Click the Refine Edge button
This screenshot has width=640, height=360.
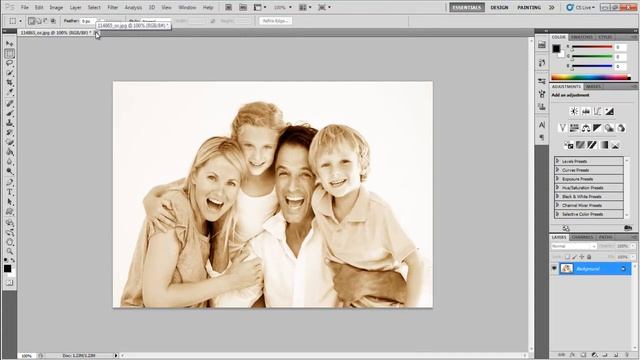pyautogui.click(x=276, y=21)
